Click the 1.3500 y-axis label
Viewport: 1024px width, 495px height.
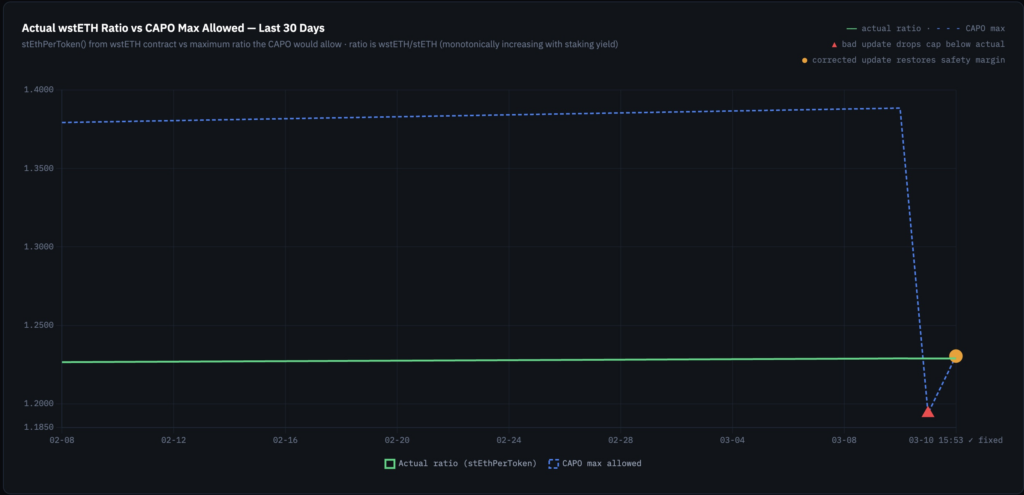[x=40, y=168]
